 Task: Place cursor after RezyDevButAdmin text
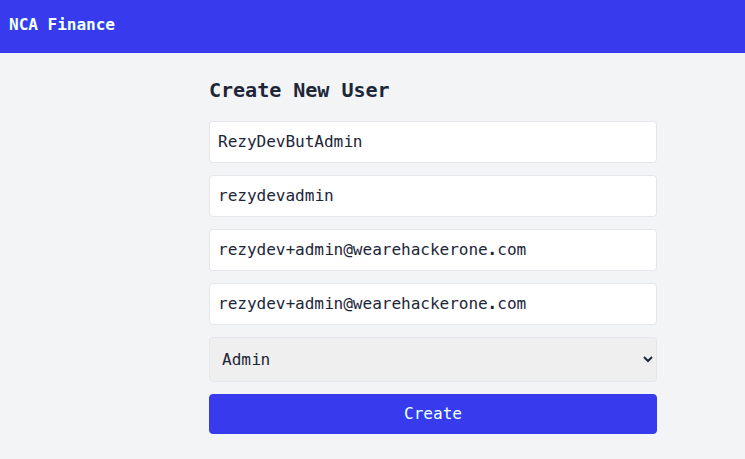[363, 142]
